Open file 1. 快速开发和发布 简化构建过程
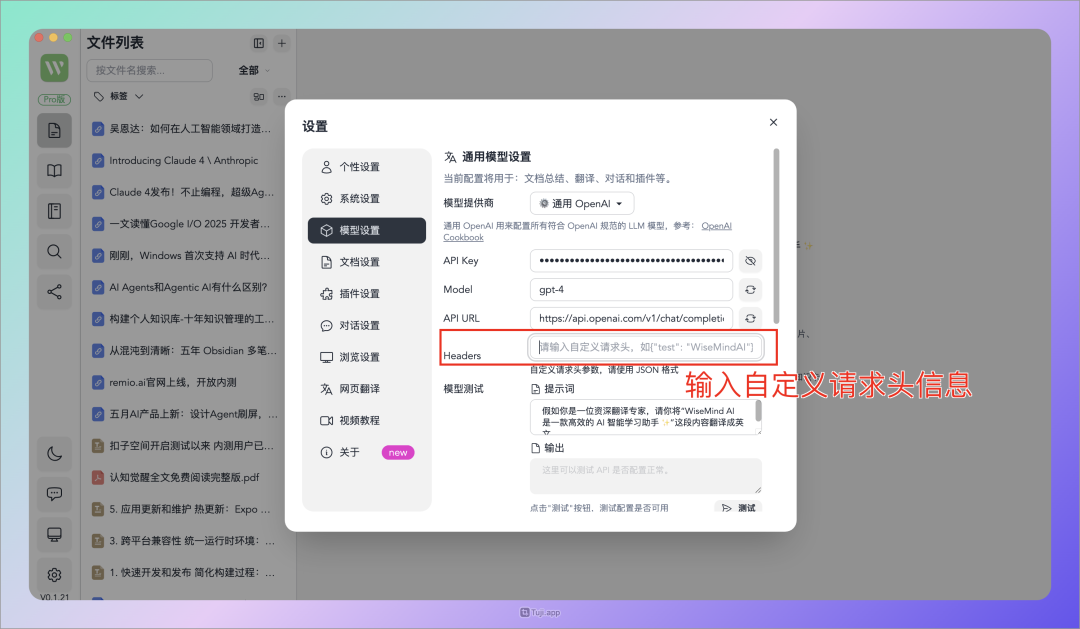 click(x=185, y=573)
